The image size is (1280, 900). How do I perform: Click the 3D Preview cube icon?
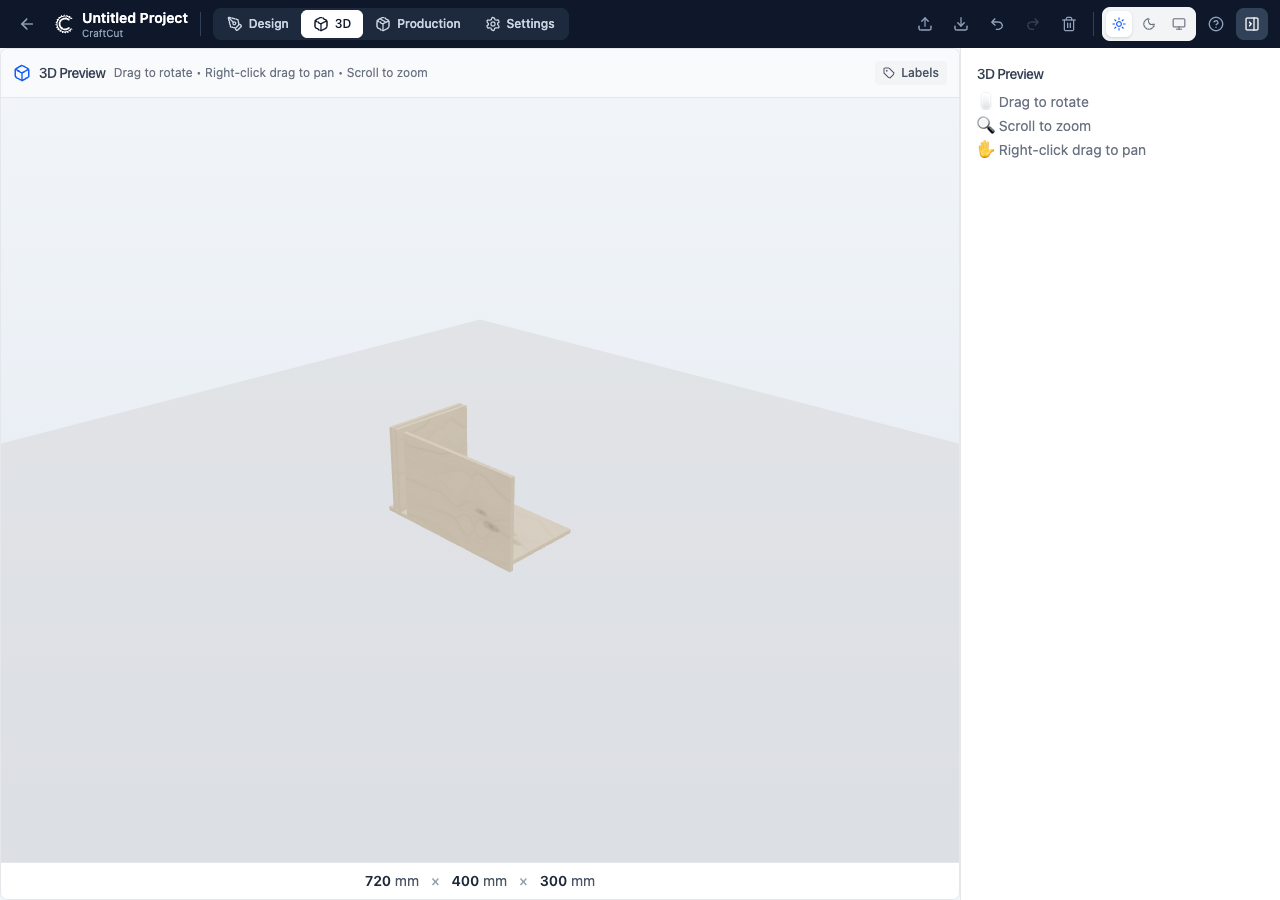click(21, 72)
